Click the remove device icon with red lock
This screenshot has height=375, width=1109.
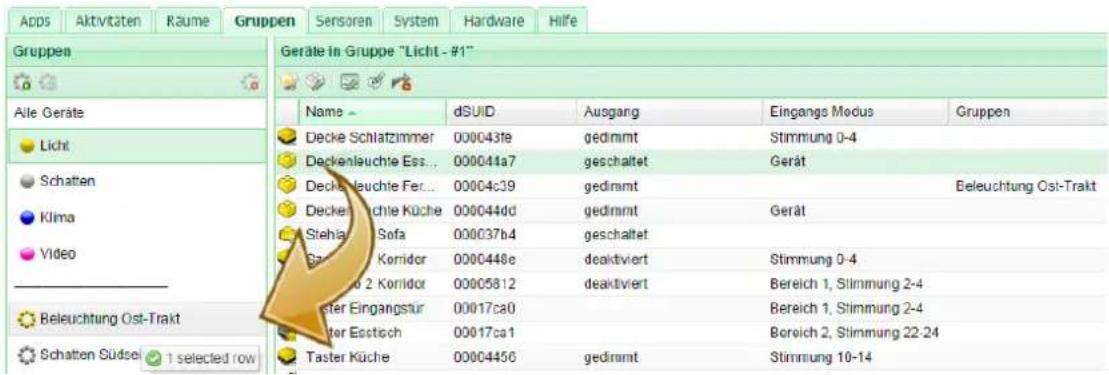402,82
